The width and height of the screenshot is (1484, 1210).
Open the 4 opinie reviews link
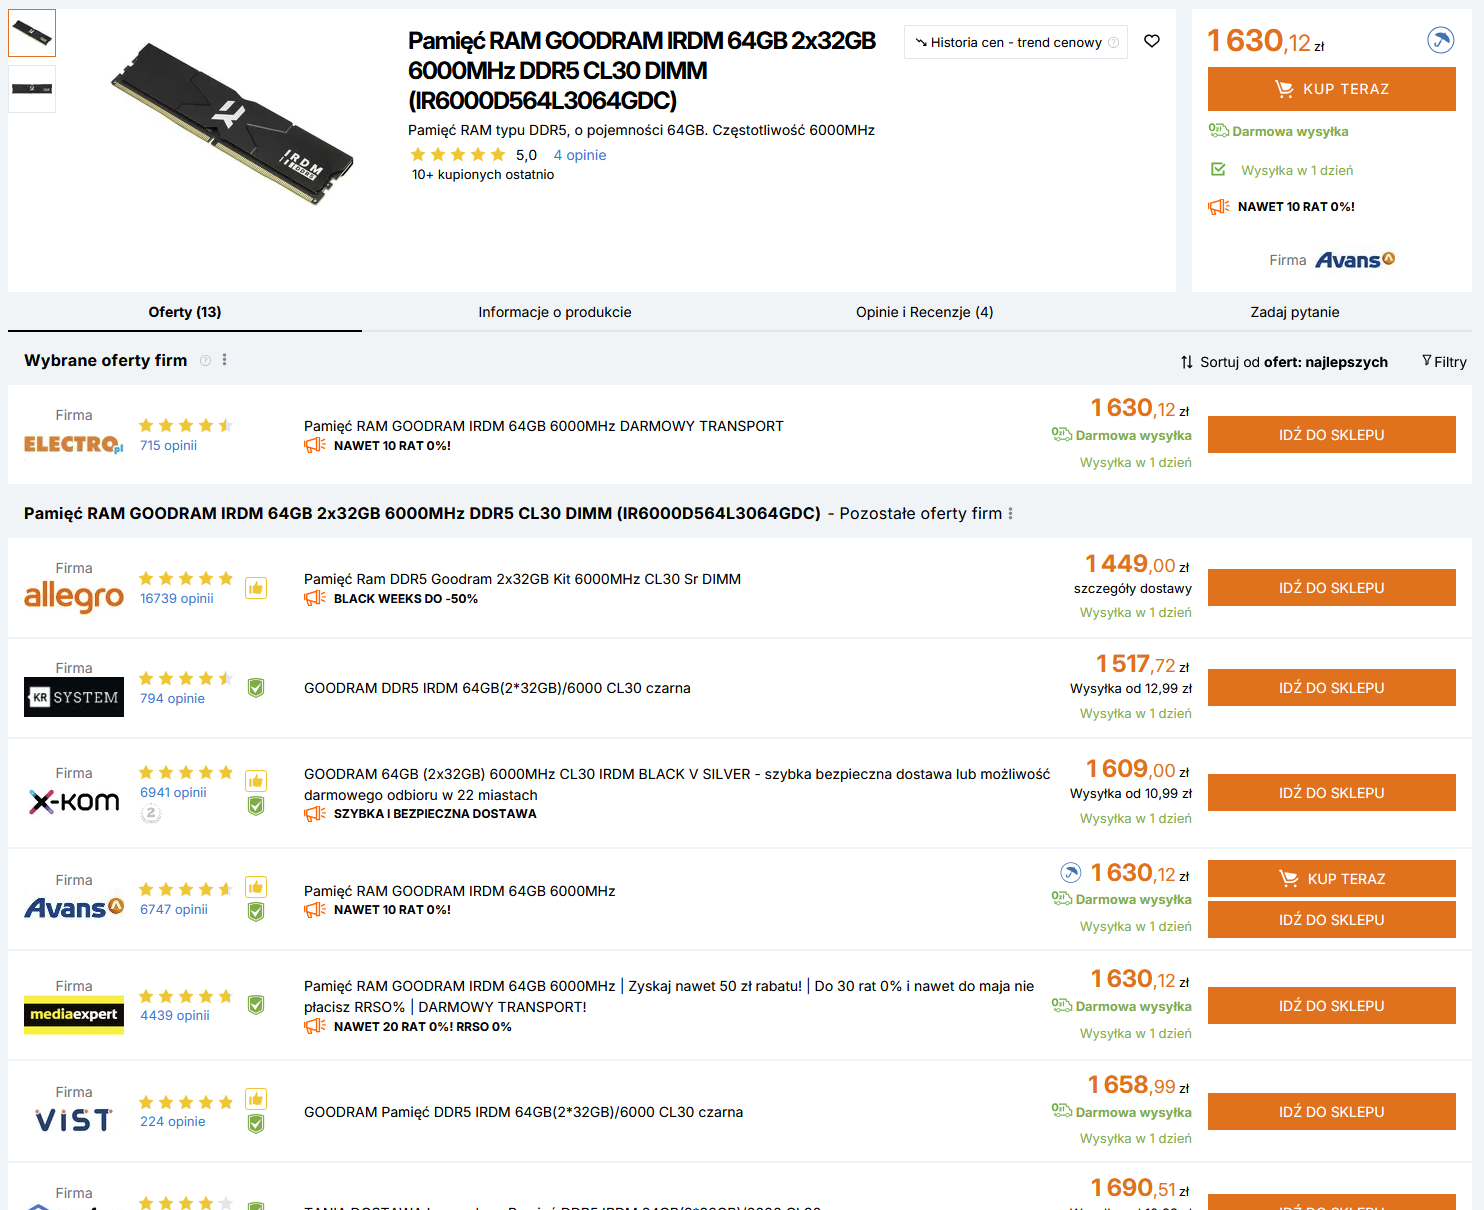coord(580,155)
